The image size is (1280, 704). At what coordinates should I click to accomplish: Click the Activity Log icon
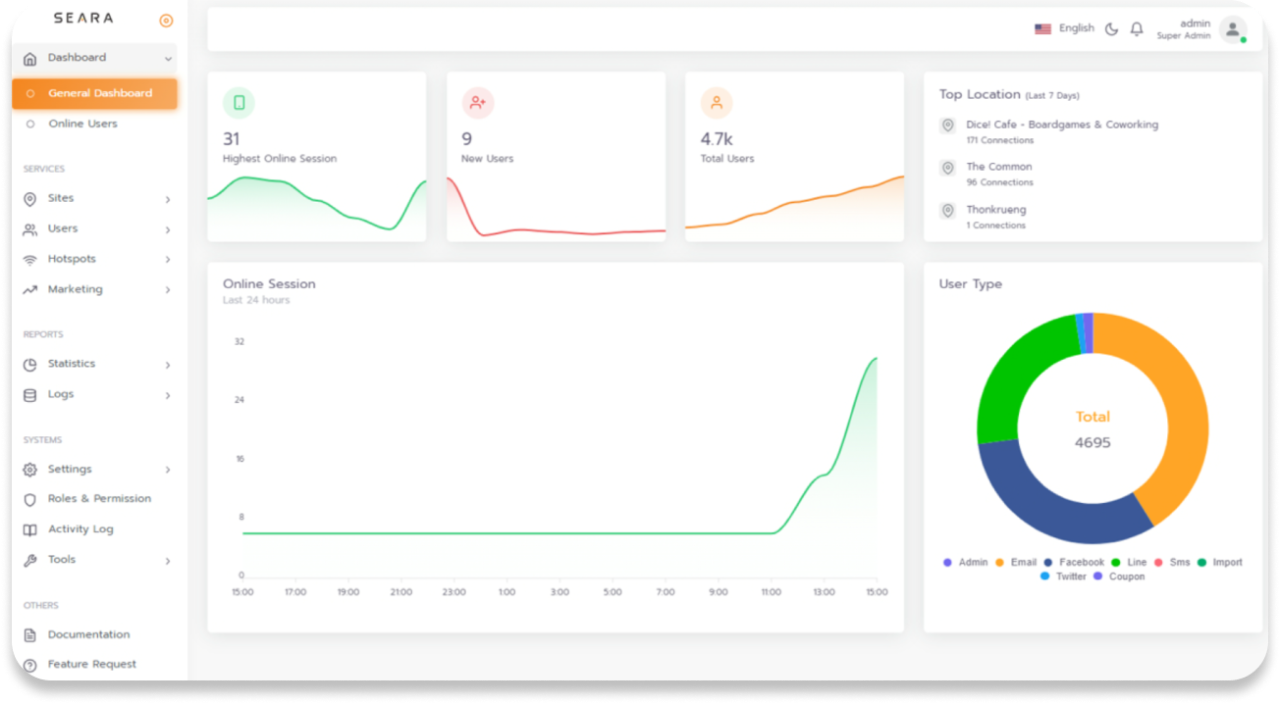31,529
